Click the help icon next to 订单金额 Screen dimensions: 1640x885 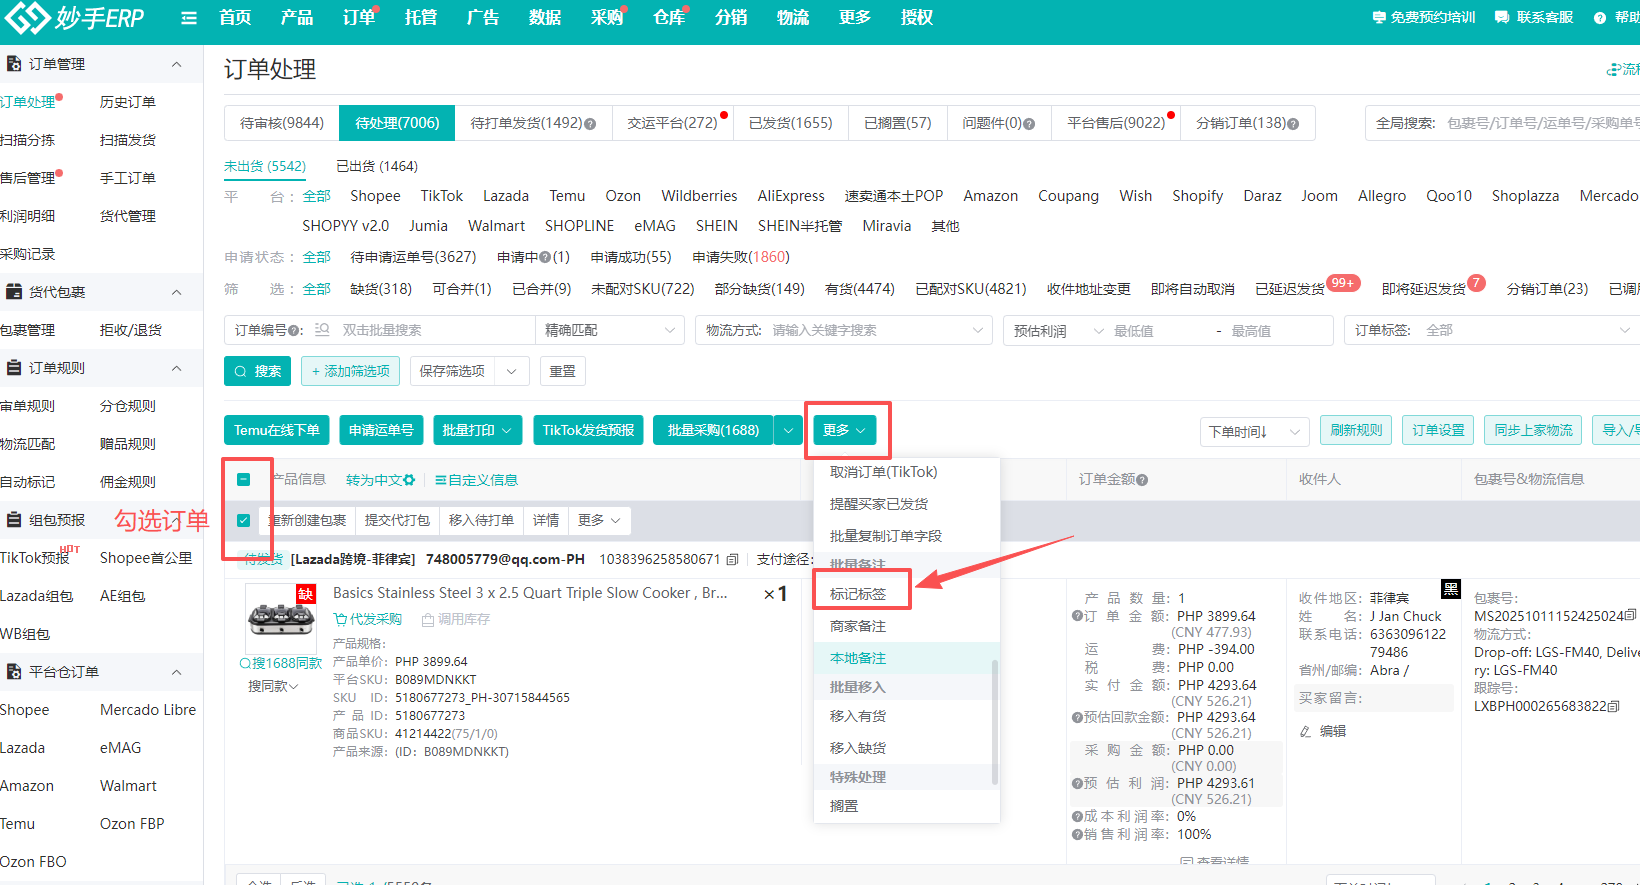(1142, 480)
